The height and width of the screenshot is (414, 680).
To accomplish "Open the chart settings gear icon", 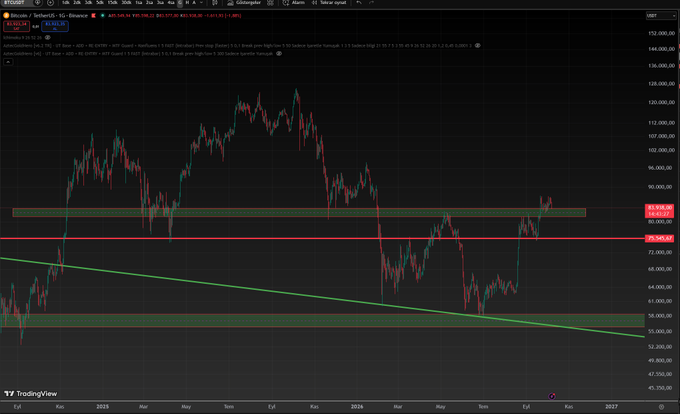I will coord(661,407).
